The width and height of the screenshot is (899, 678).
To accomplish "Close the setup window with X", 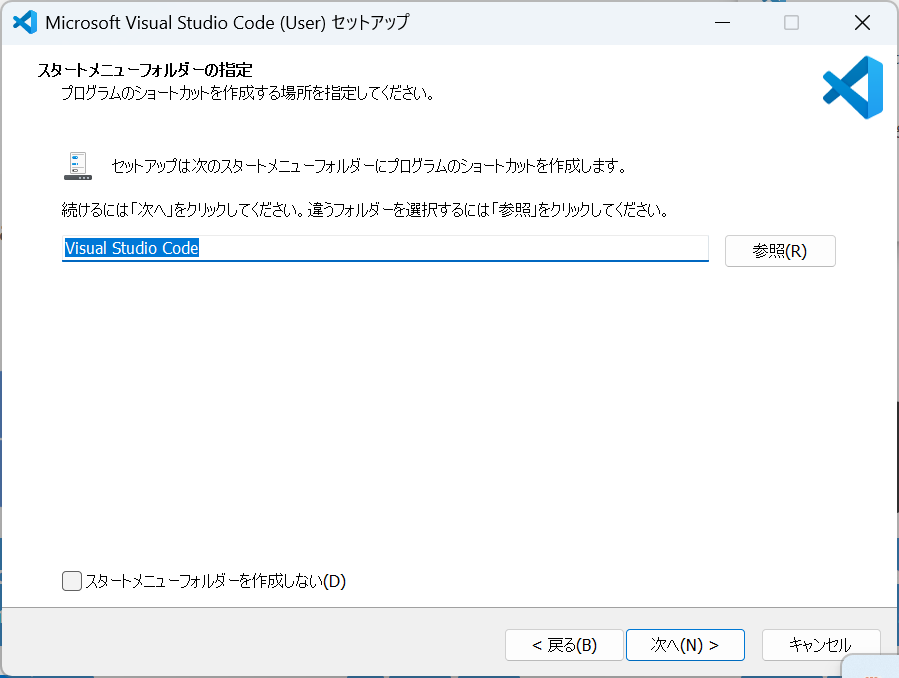I will coord(862,22).
